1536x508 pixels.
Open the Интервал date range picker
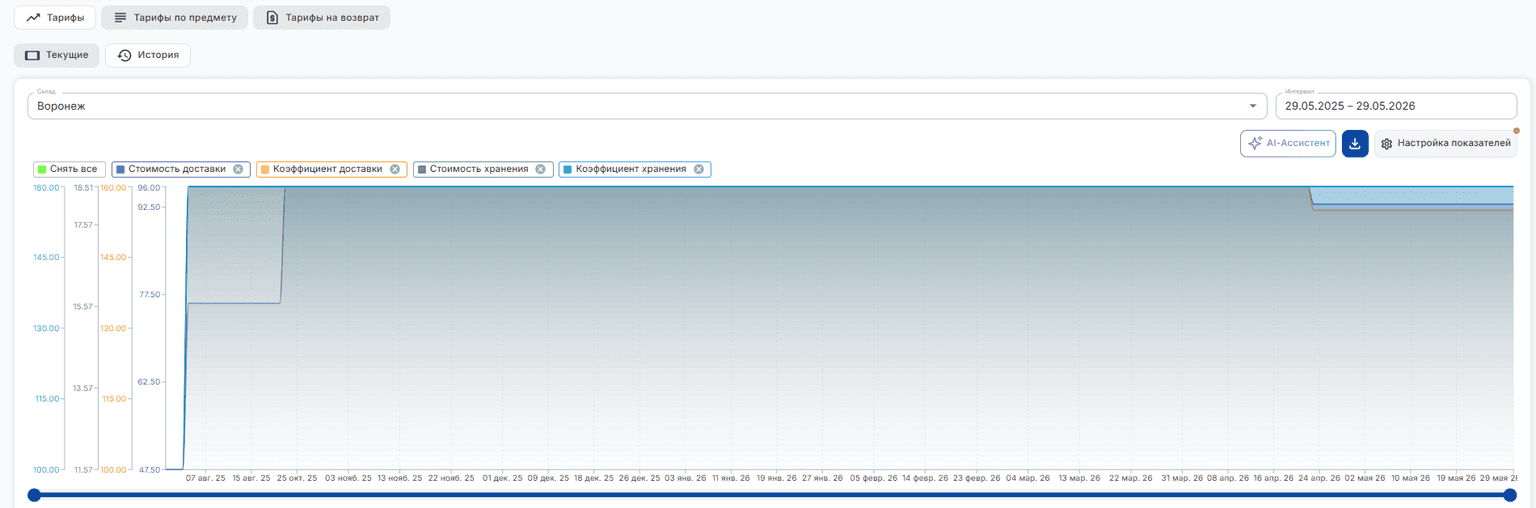coord(1396,106)
